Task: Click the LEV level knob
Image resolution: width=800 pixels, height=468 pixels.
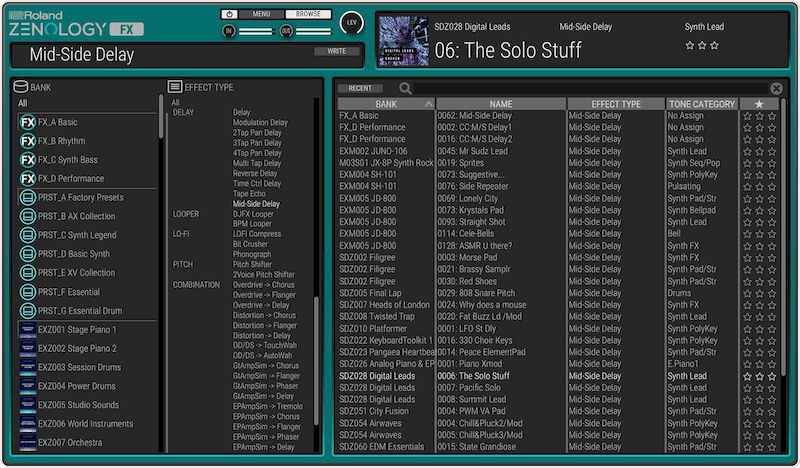Action: coord(352,23)
